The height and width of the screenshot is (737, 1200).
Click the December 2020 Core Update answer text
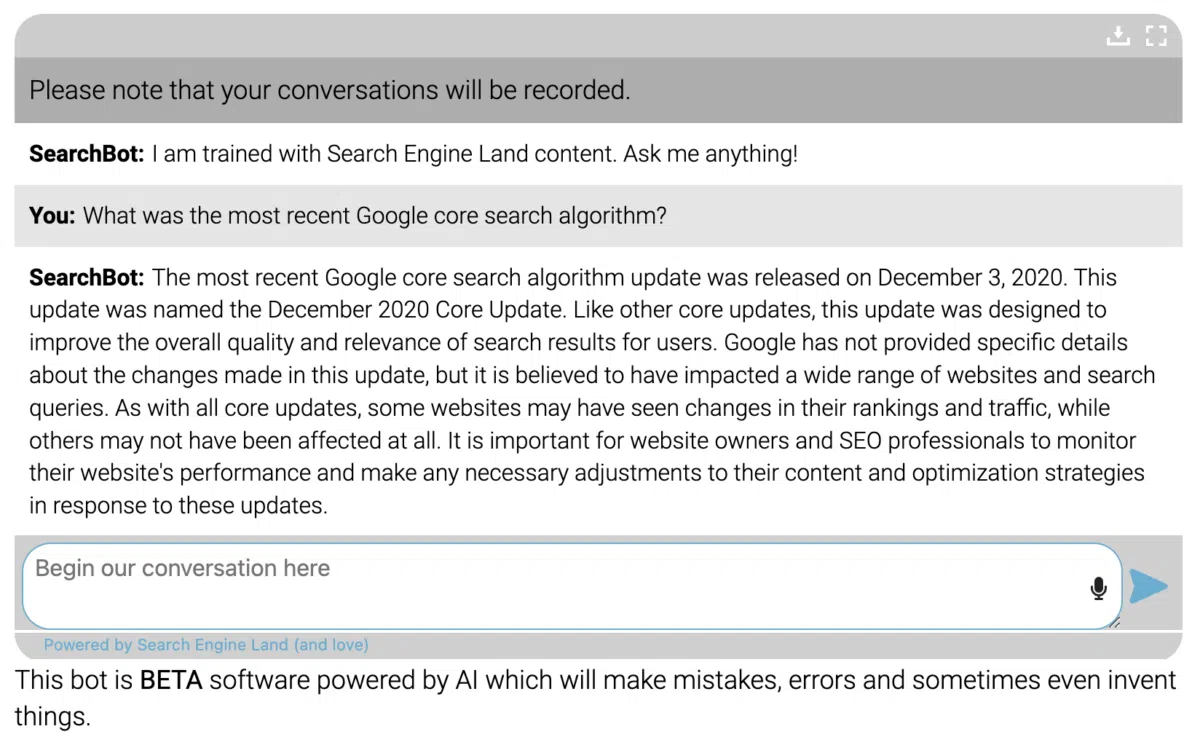pyautogui.click(x=590, y=390)
